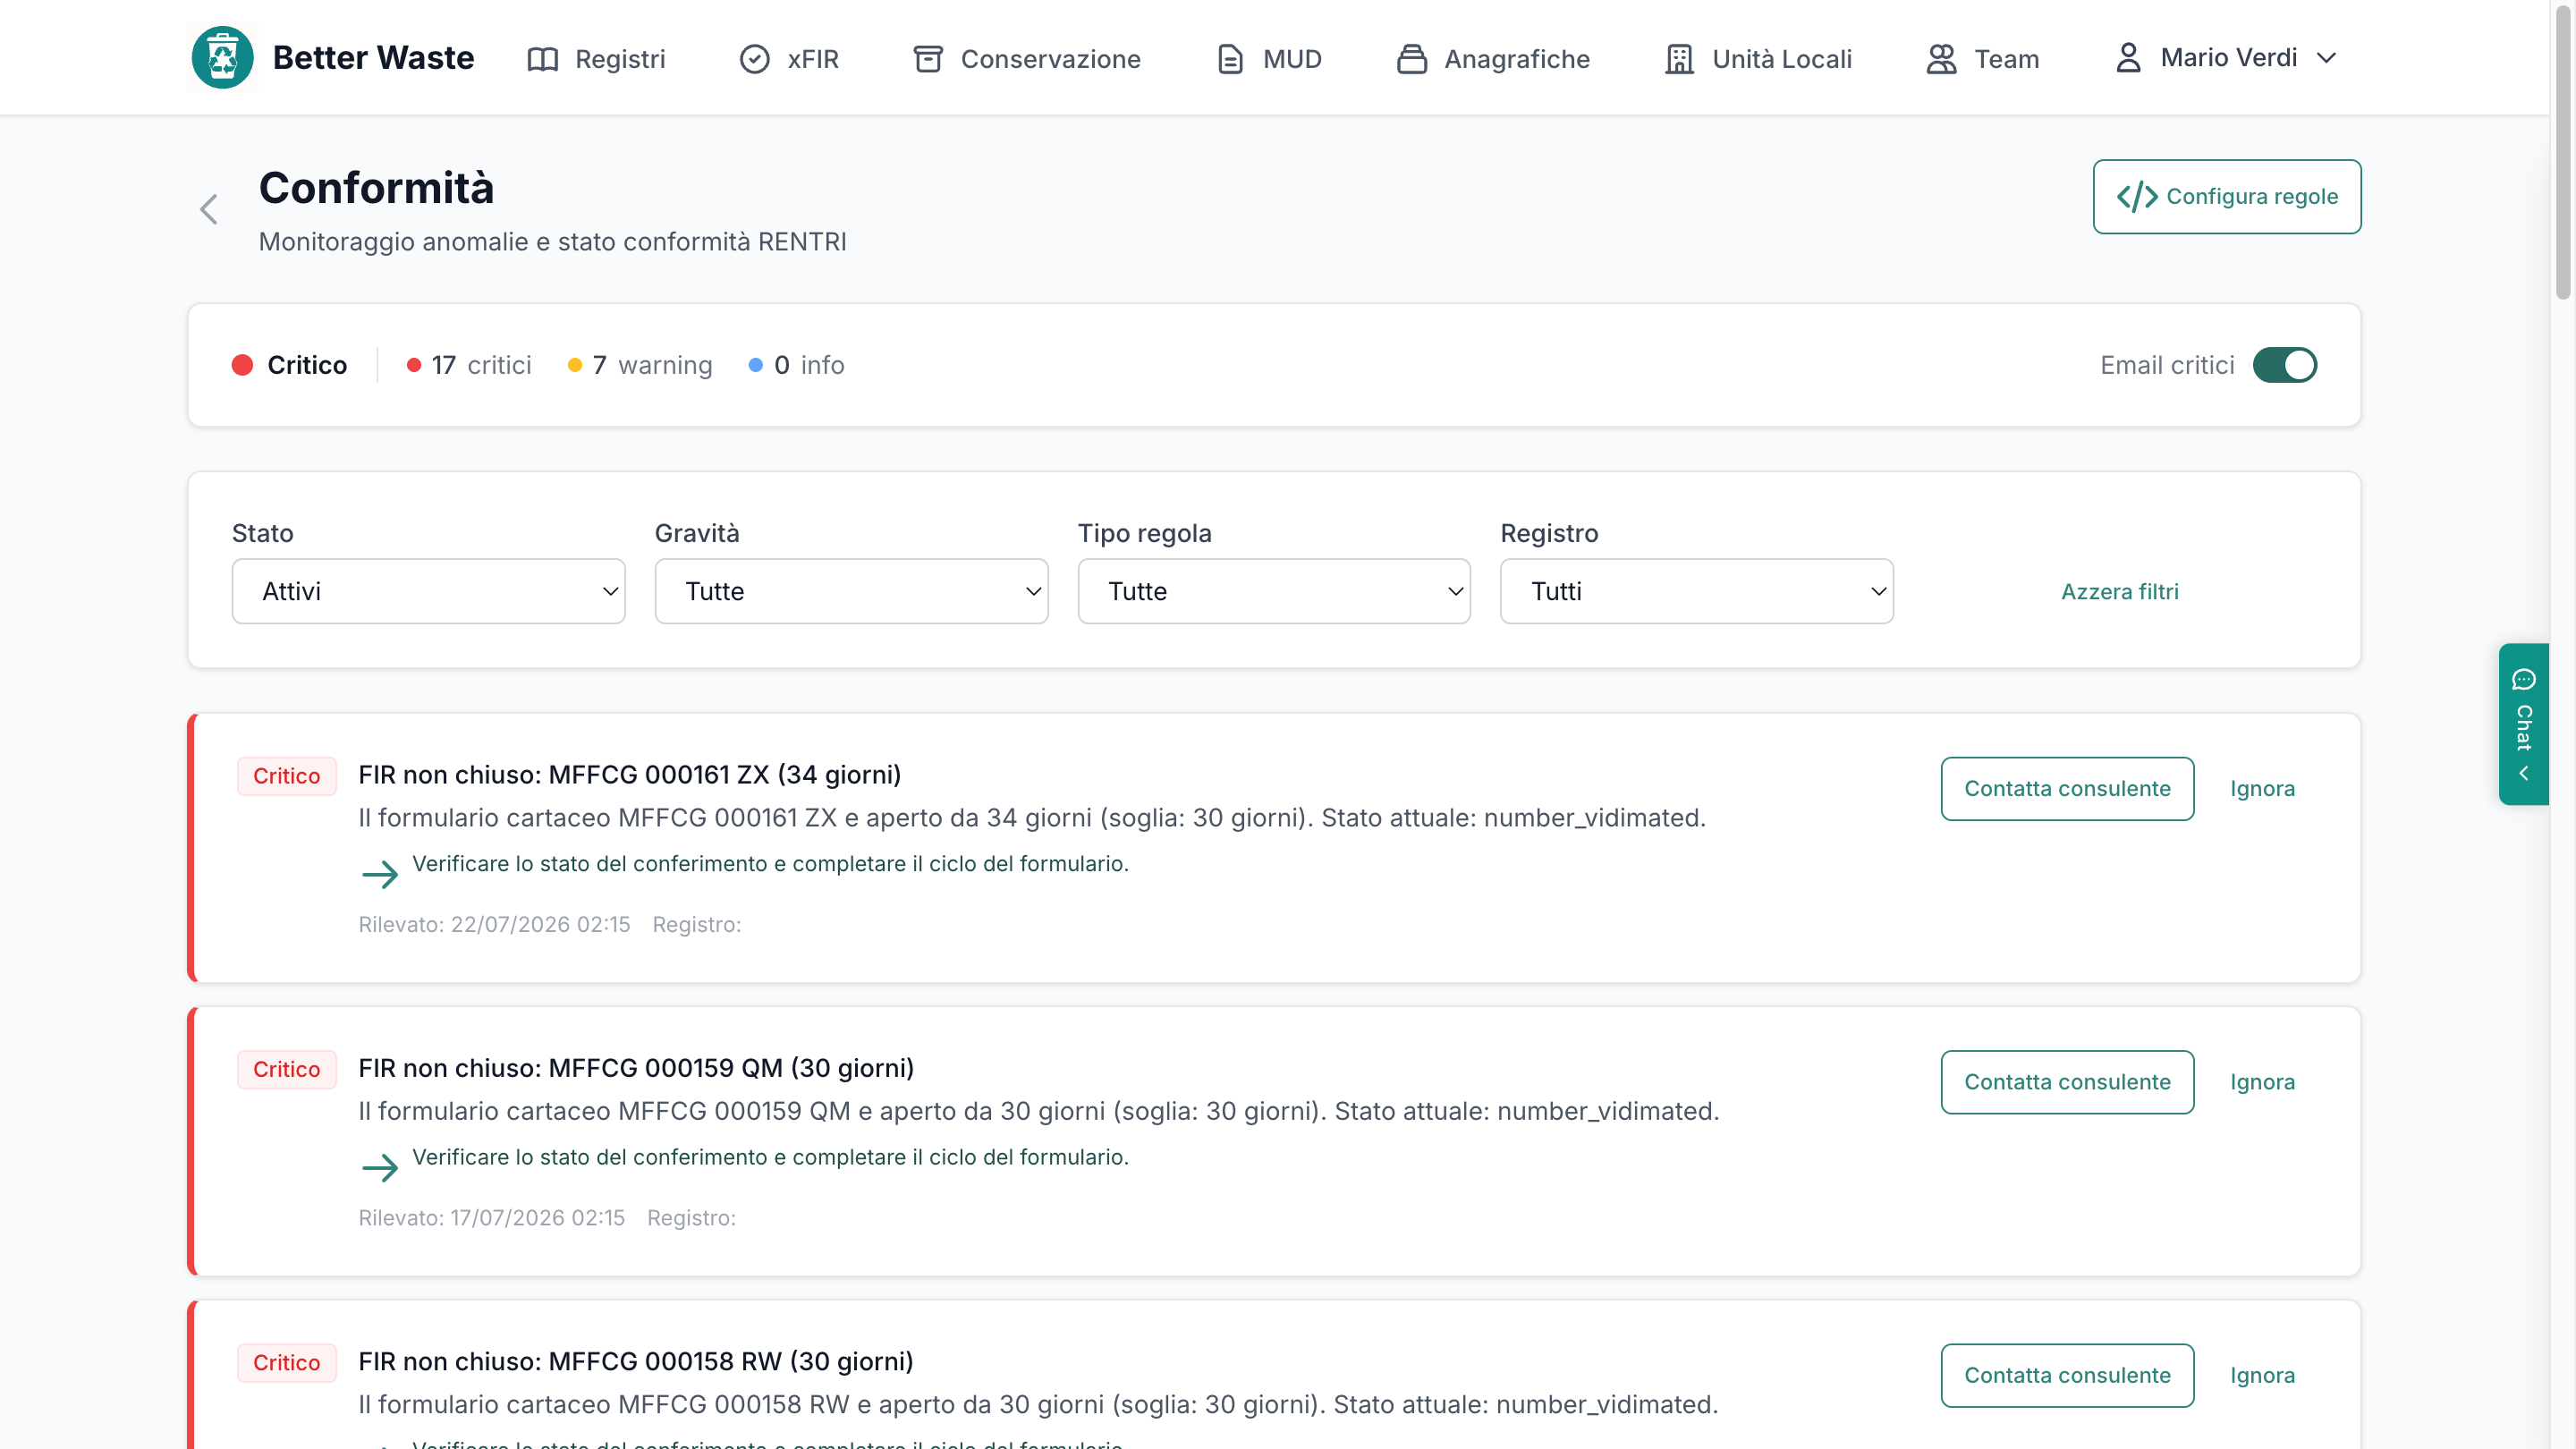Click the code brackets icon in Configura regole

tap(2136, 197)
